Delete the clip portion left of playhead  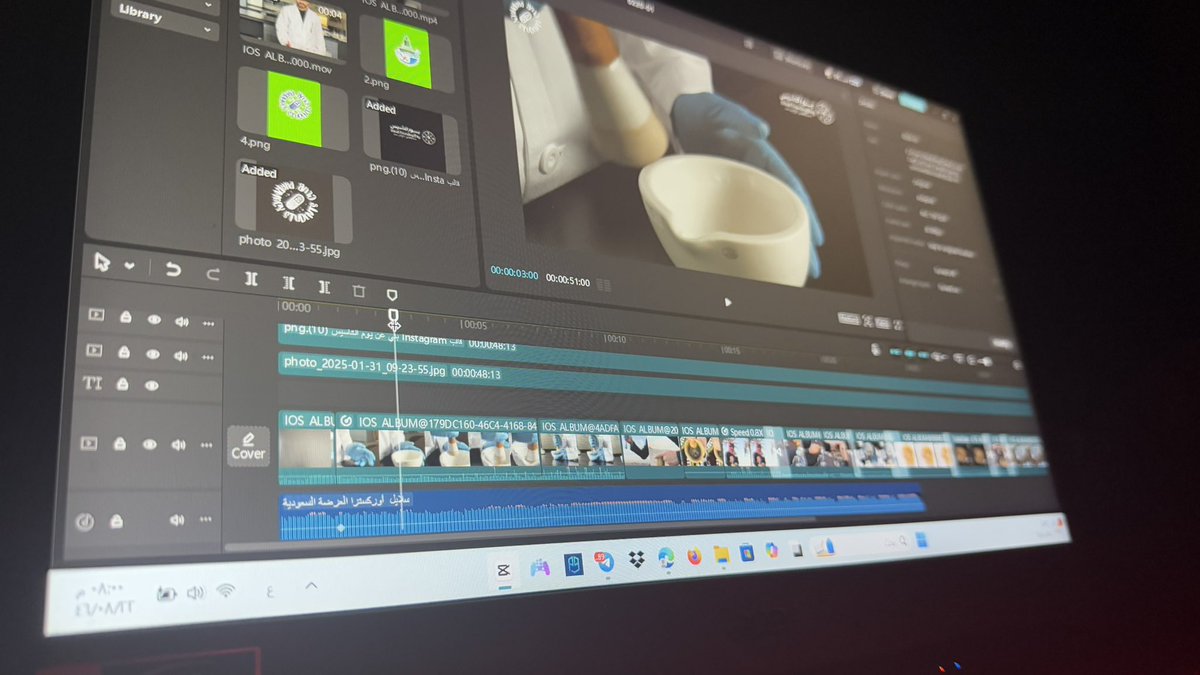pos(288,283)
